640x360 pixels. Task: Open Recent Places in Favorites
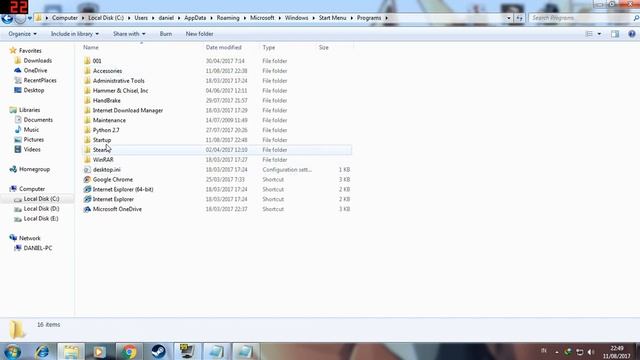point(40,80)
